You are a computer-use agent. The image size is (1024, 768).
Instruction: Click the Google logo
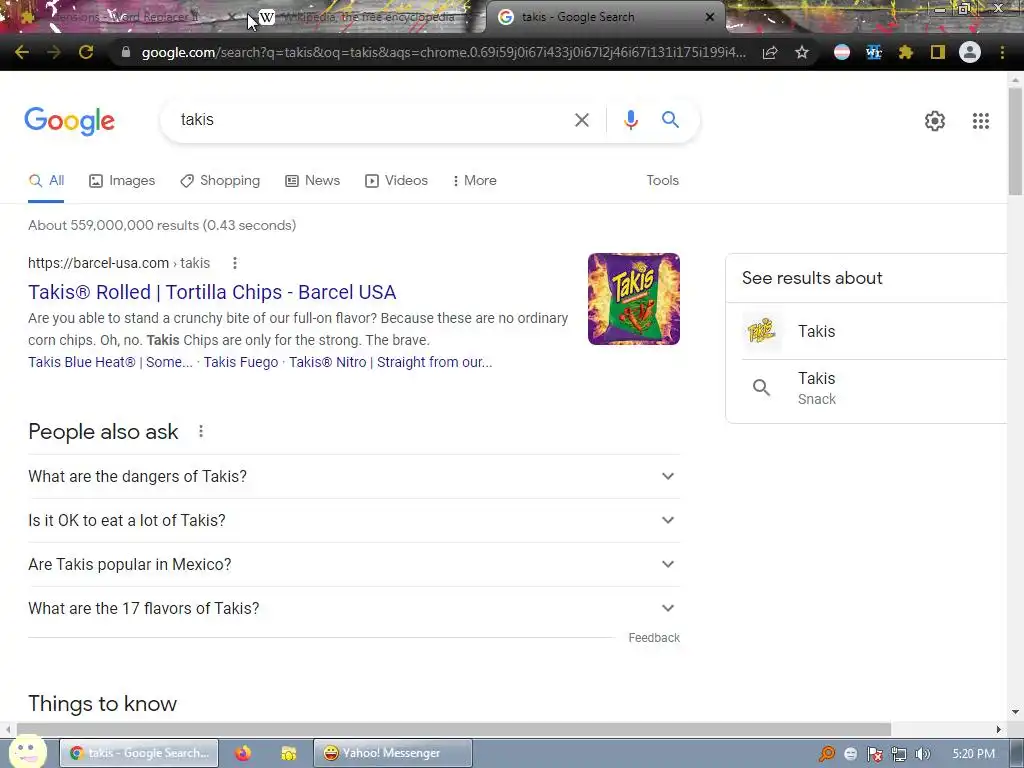click(69, 121)
